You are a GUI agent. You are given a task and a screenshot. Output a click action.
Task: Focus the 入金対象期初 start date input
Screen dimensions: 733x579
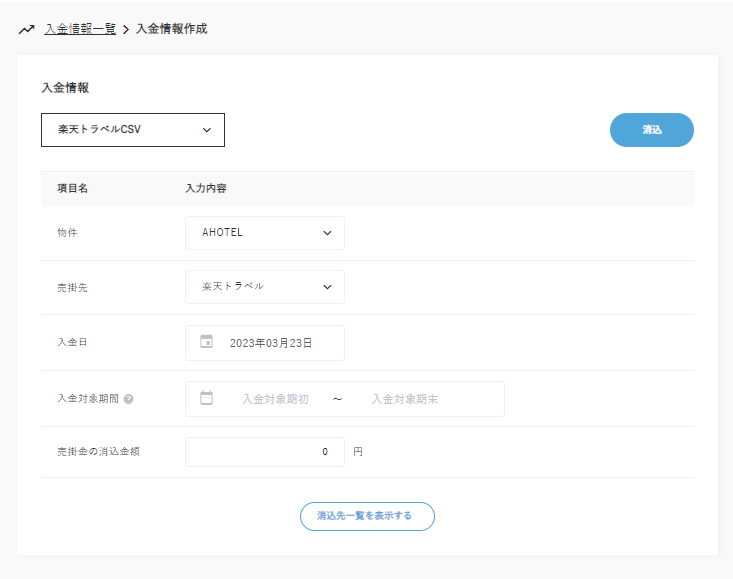click(x=275, y=399)
